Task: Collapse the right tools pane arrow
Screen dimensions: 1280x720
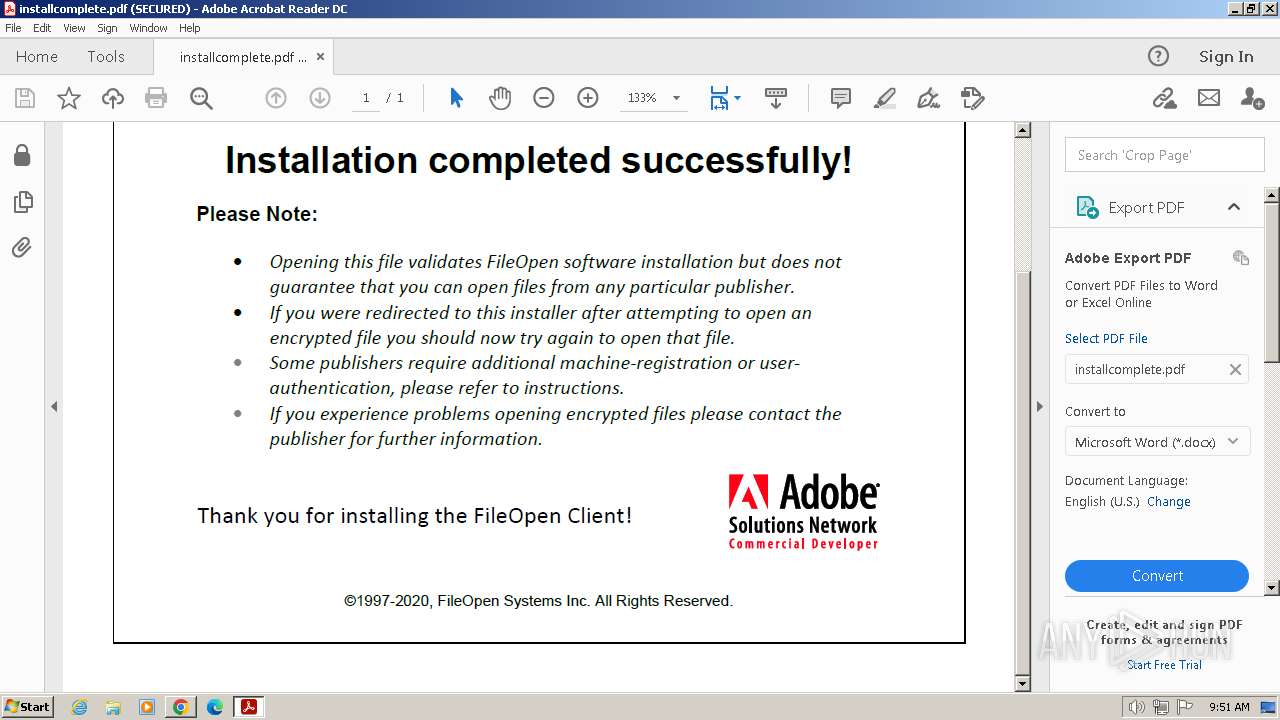Action: coord(1039,407)
